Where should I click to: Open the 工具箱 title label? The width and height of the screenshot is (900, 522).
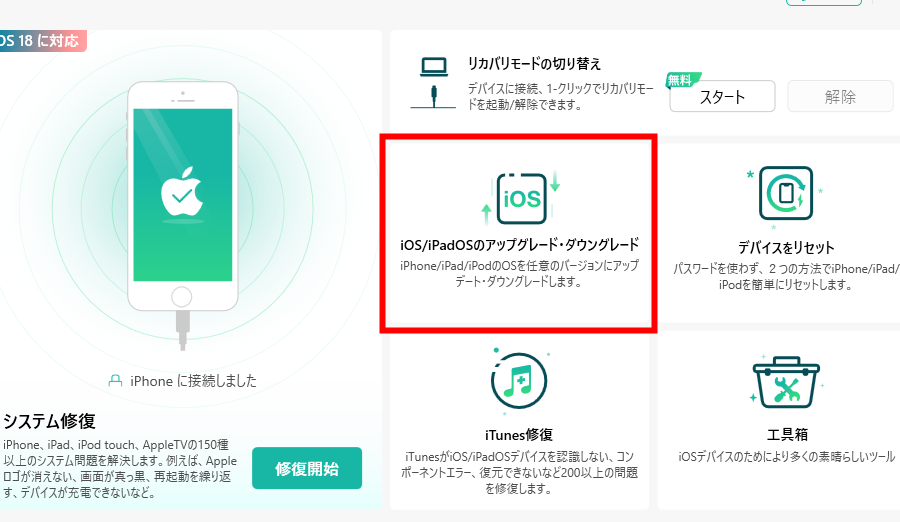point(786,434)
